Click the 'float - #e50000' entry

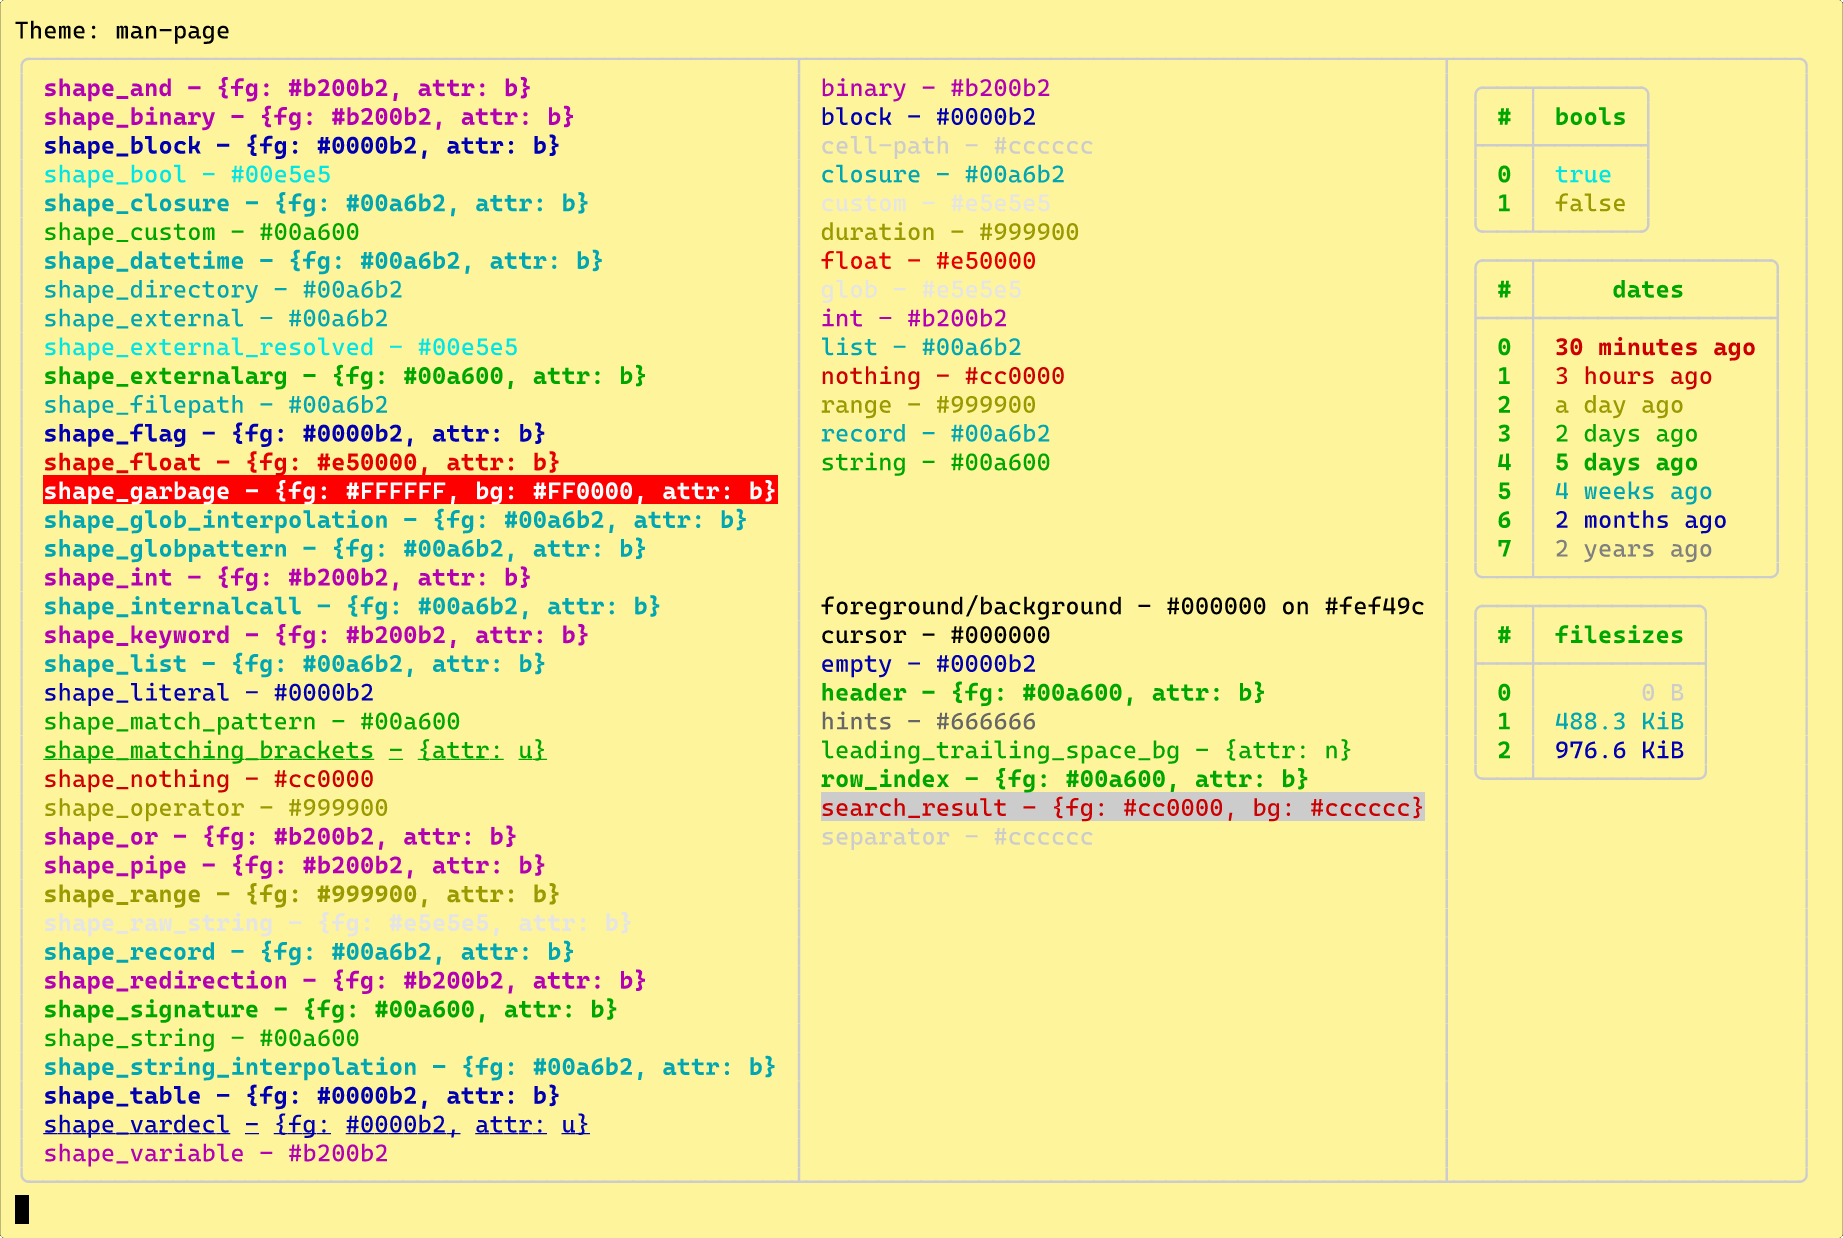pyautogui.click(x=928, y=261)
